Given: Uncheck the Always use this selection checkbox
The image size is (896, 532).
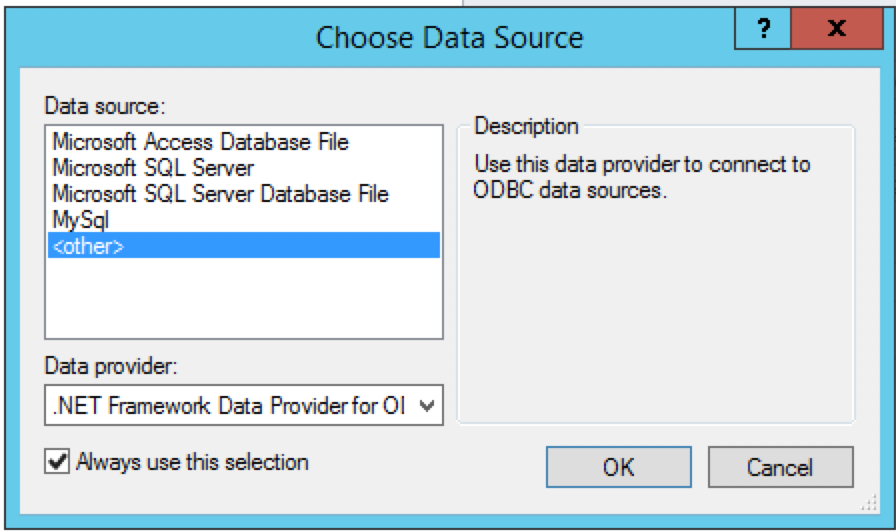Looking at the screenshot, I should 57,461.
